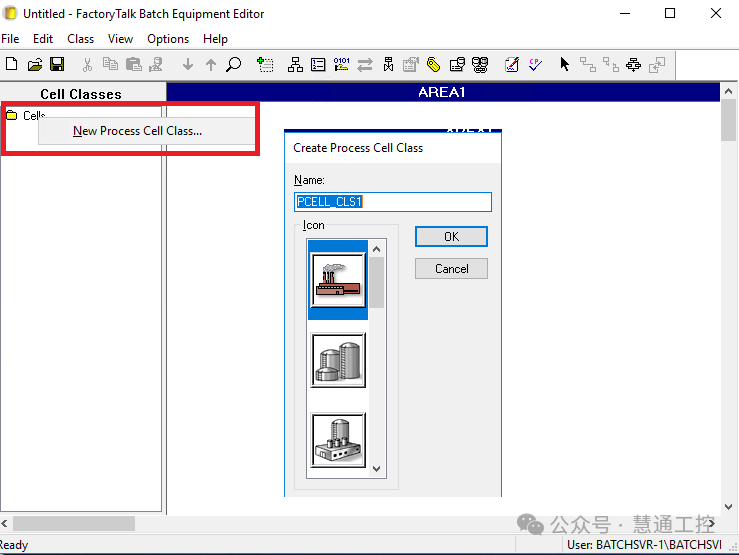Viewport: 739px width, 555px height.
Task: Click the numbered list enumeration icon
Action: (318, 64)
